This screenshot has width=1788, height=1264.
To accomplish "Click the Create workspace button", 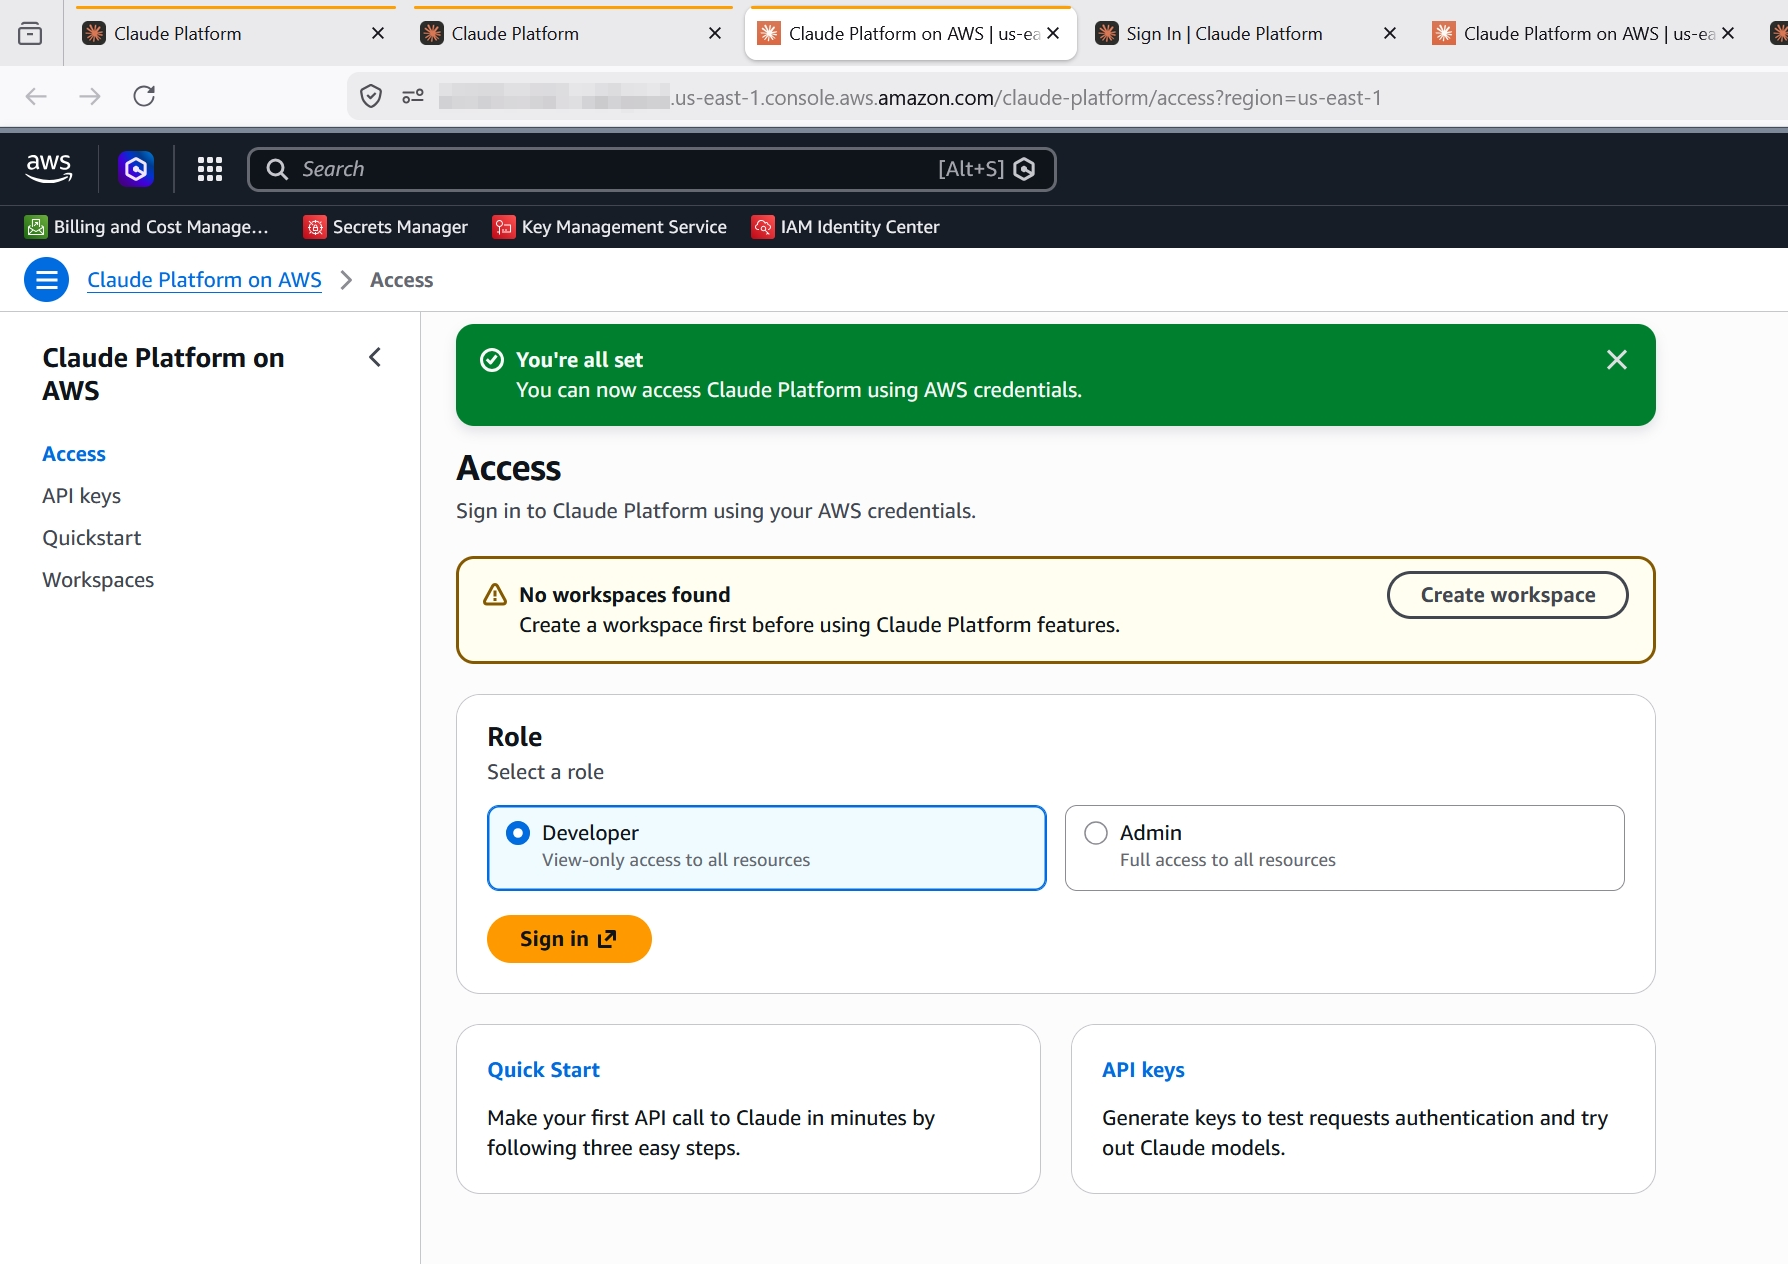I will tap(1508, 595).
